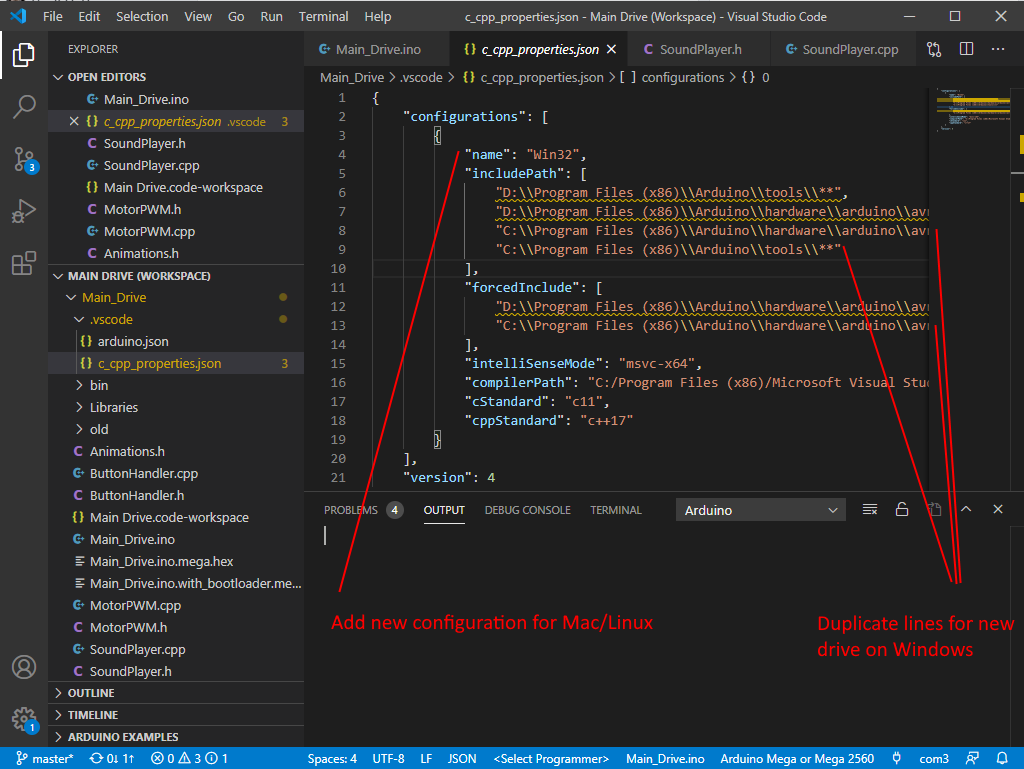The width and height of the screenshot is (1024, 769).
Task: Open the output log file icon
Action: coord(934,509)
